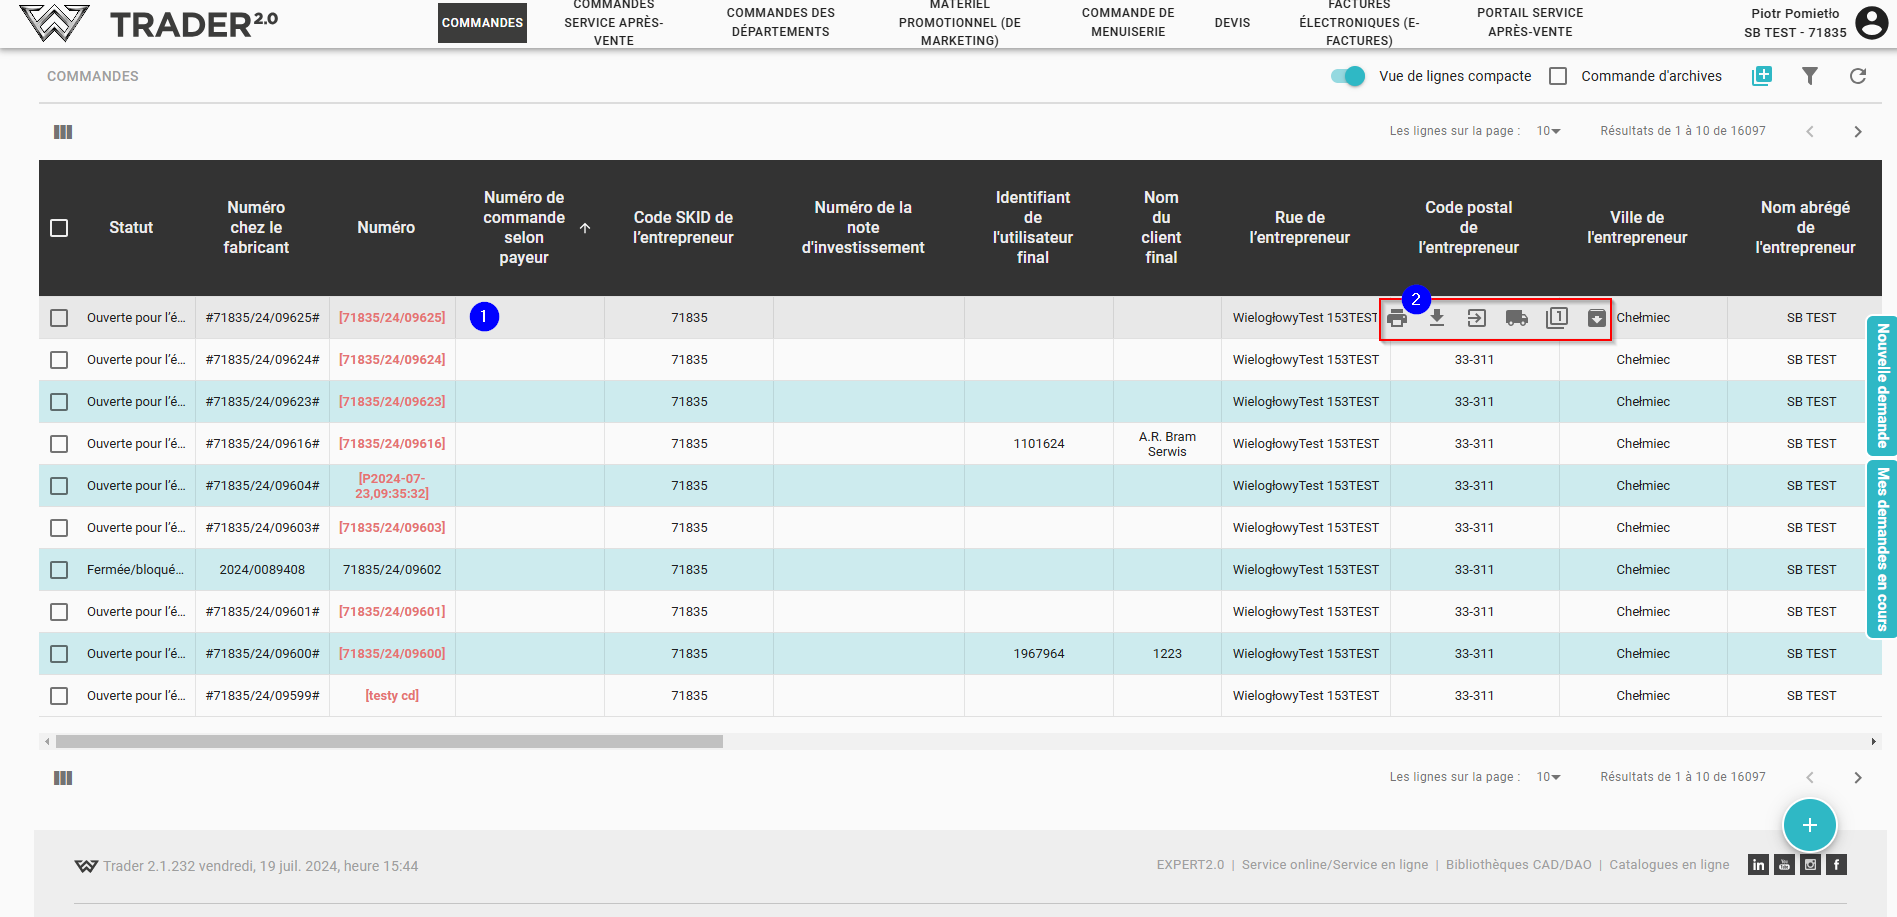The width and height of the screenshot is (1897, 917).
Task: Click the download icon in row actions
Action: pos(1437,318)
